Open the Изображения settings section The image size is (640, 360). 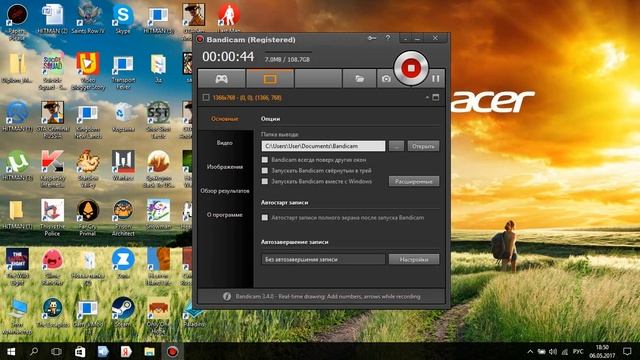coord(225,167)
